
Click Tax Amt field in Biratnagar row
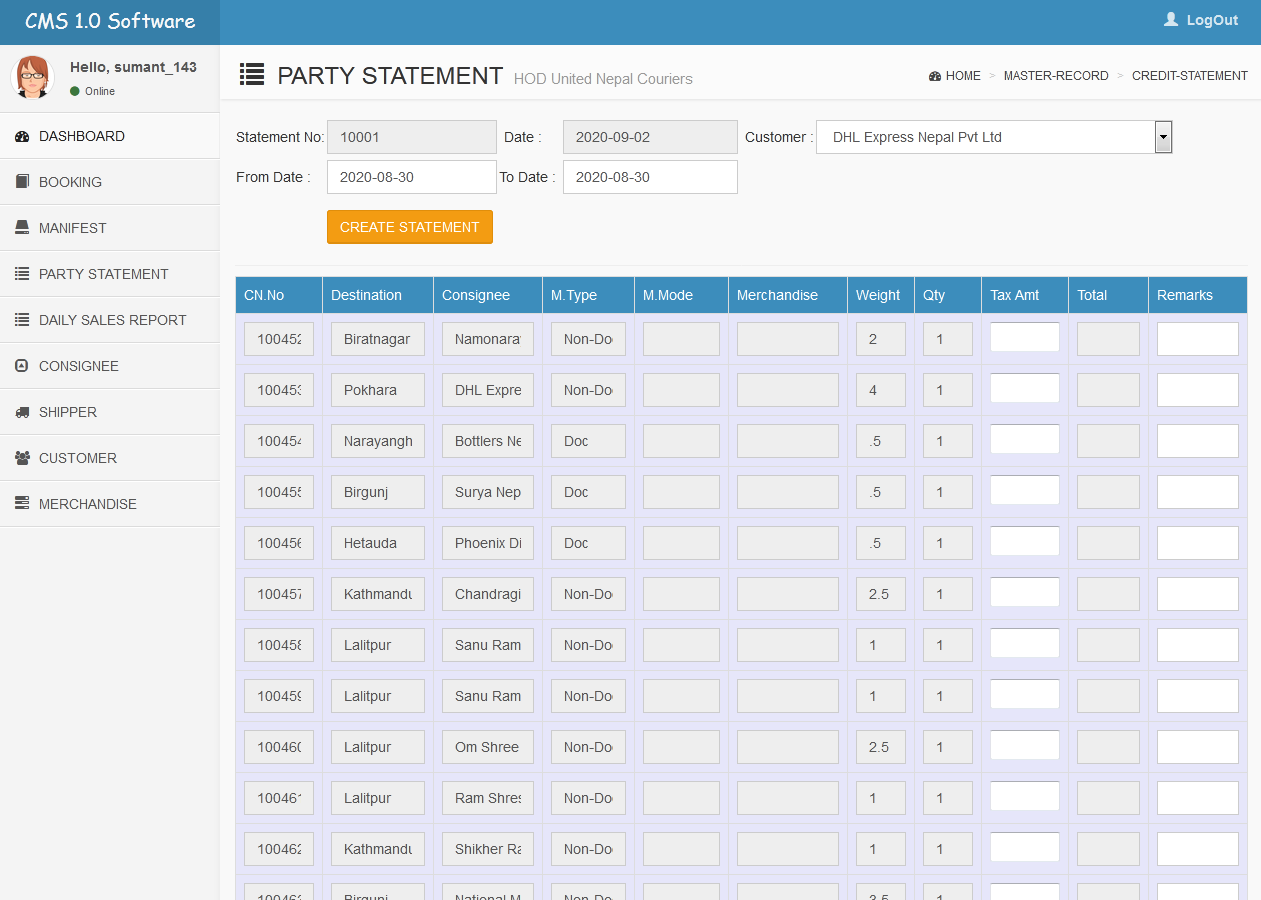tap(1025, 337)
